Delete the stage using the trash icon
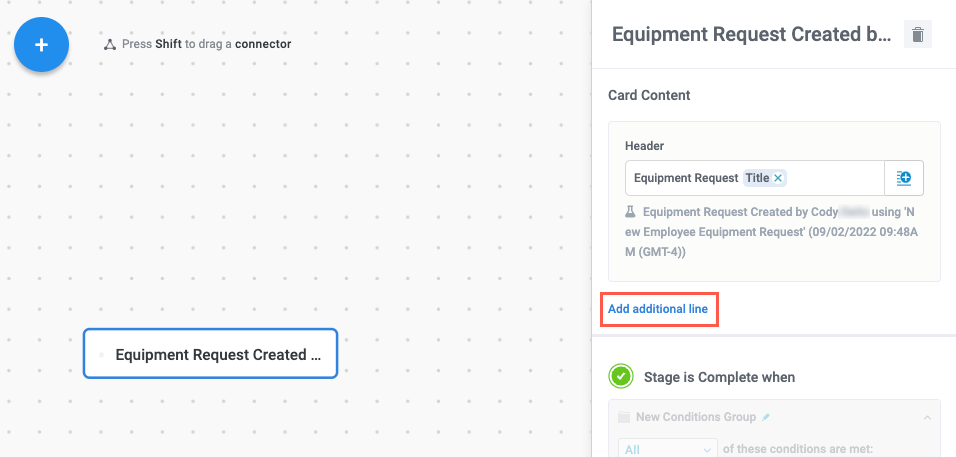The image size is (956, 457). 917,35
